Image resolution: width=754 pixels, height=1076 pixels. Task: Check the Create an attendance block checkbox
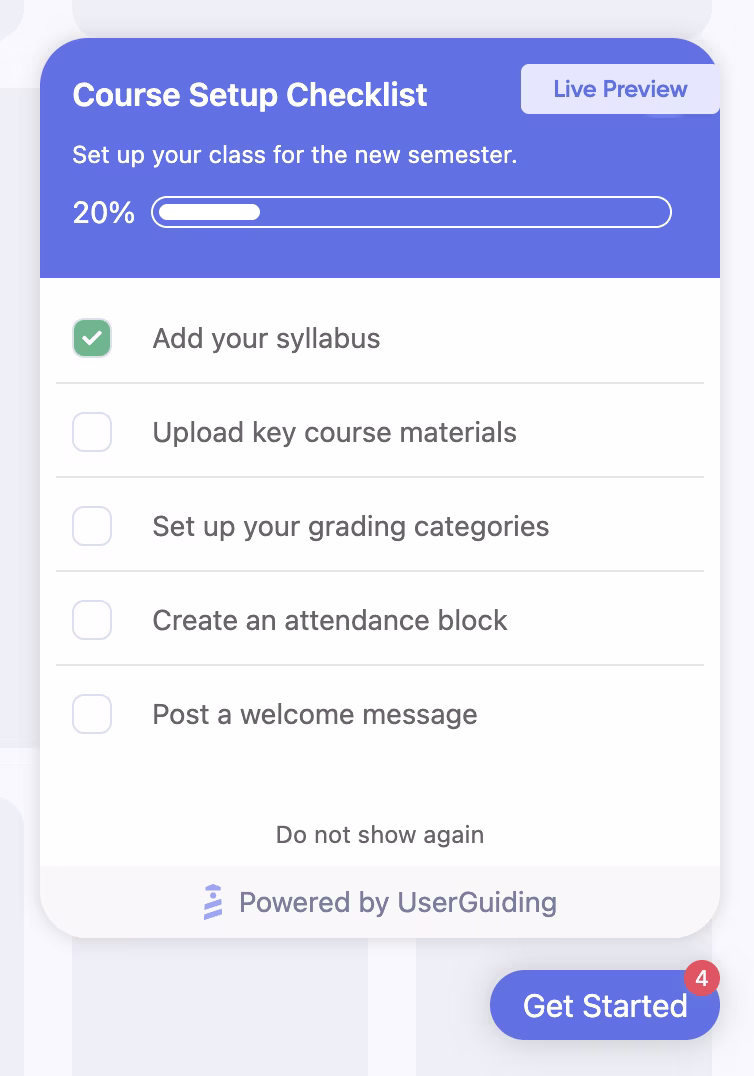[92, 620]
